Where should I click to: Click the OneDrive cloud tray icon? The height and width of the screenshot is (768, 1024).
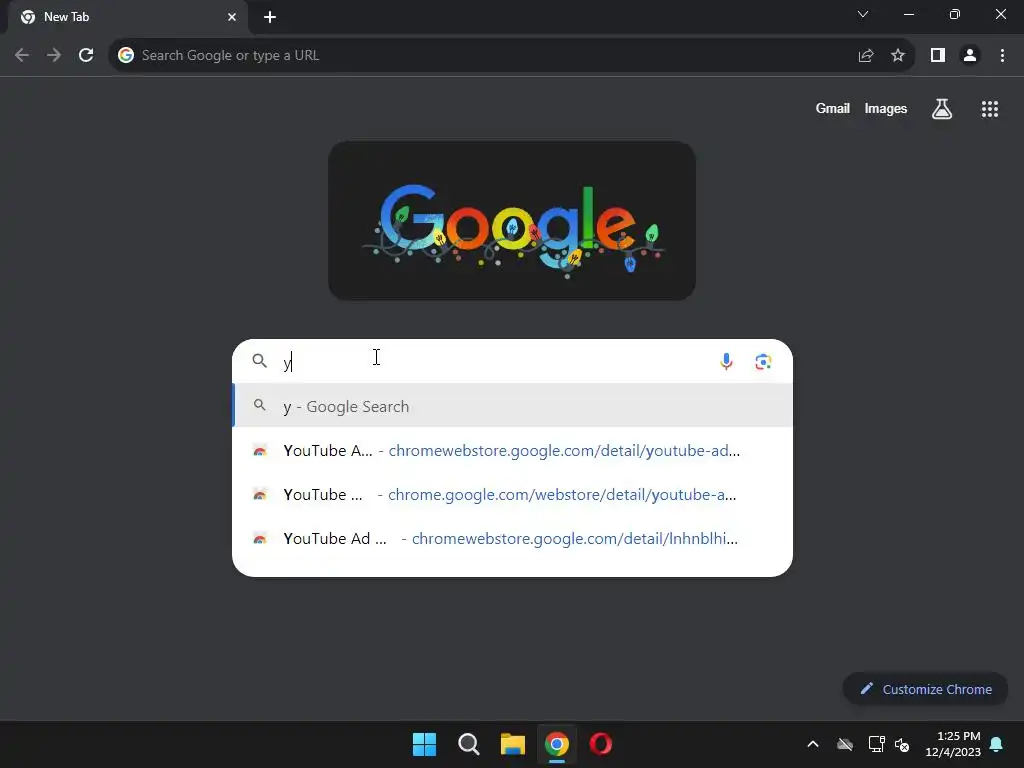pyautogui.click(x=845, y=744)
